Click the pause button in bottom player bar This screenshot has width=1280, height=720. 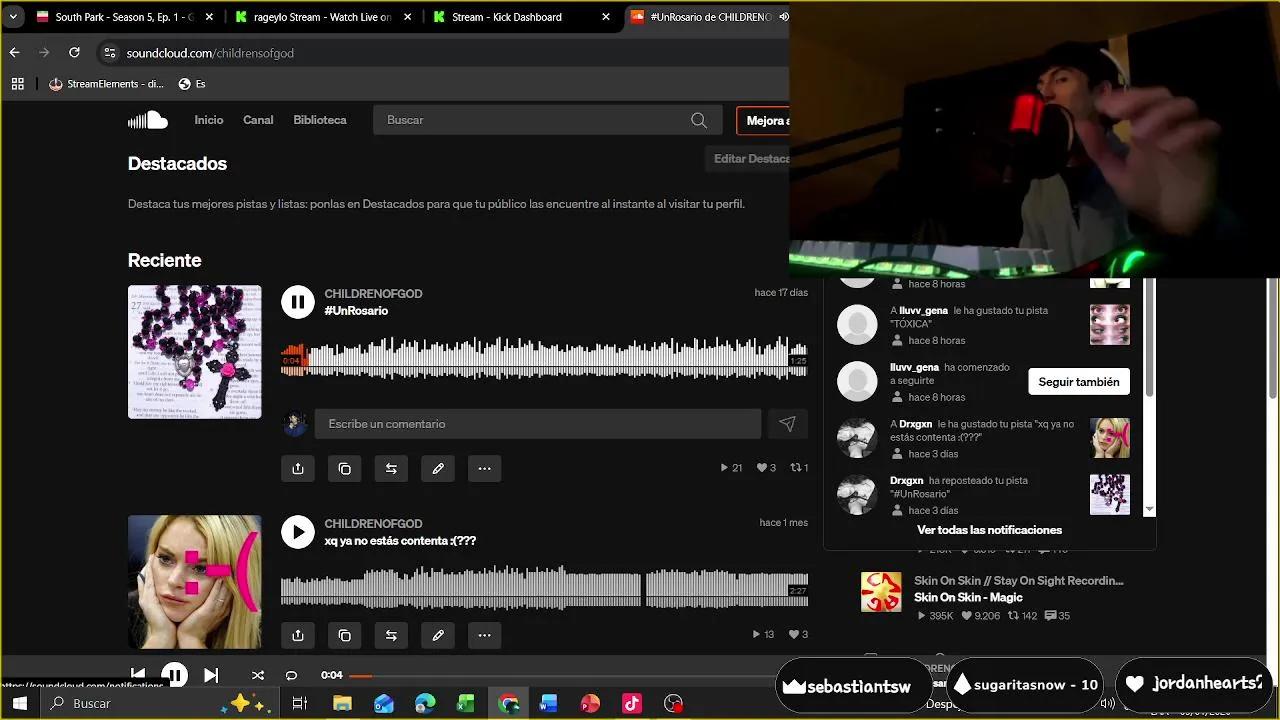[x=174, y=675]
